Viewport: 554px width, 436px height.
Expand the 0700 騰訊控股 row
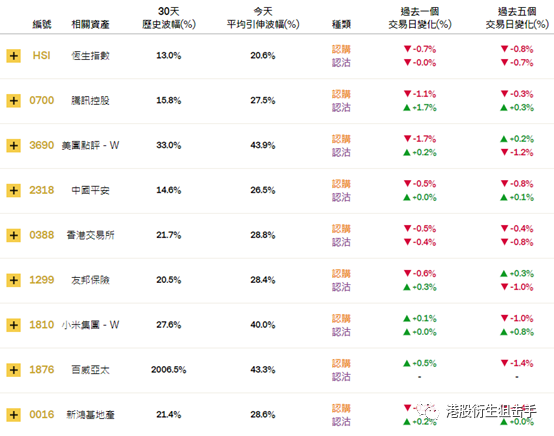click(13, 100)
